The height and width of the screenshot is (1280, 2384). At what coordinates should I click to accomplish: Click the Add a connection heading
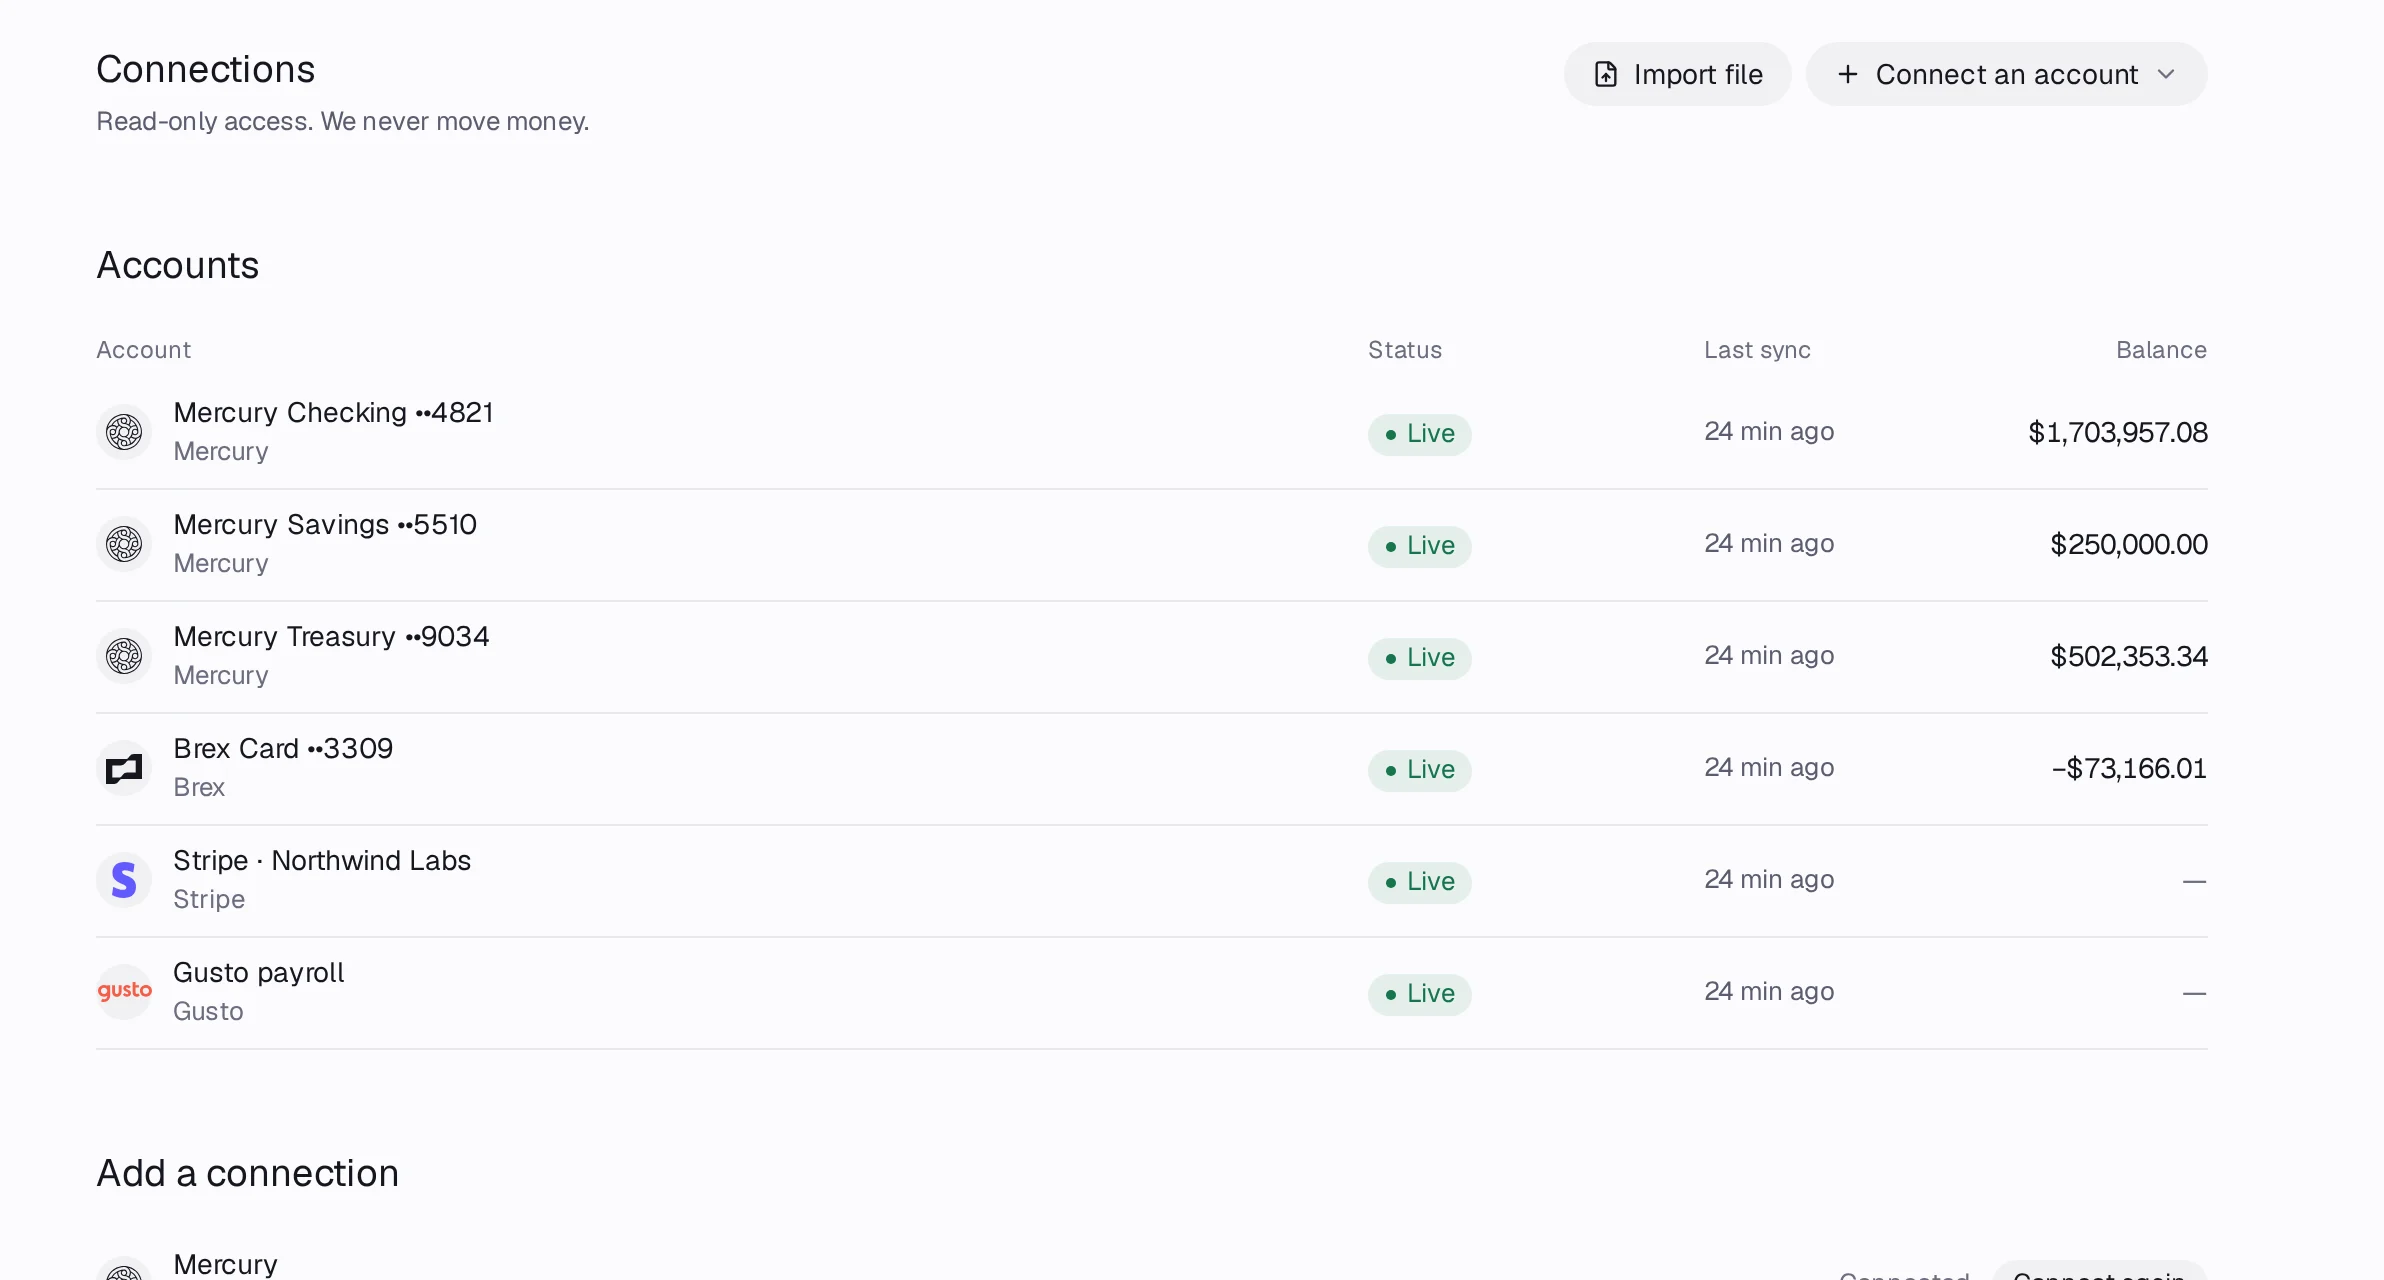click(247, 1174)
